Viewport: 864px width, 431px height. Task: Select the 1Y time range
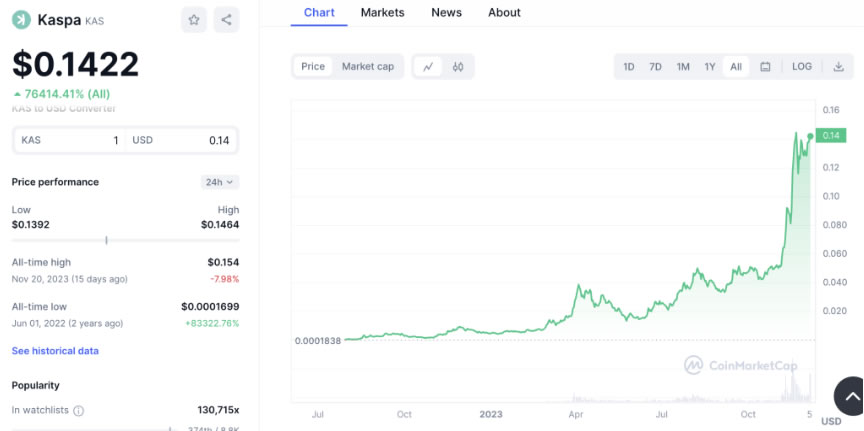click(710, 67)
